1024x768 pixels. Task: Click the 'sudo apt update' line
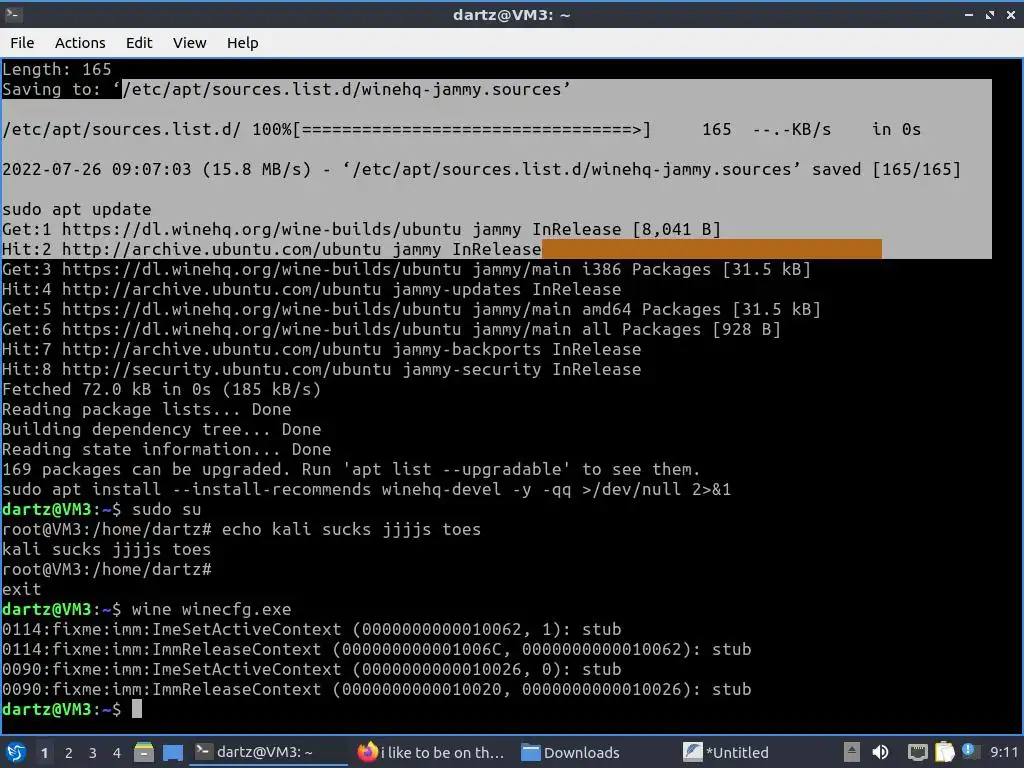click(x=76, y=210)
